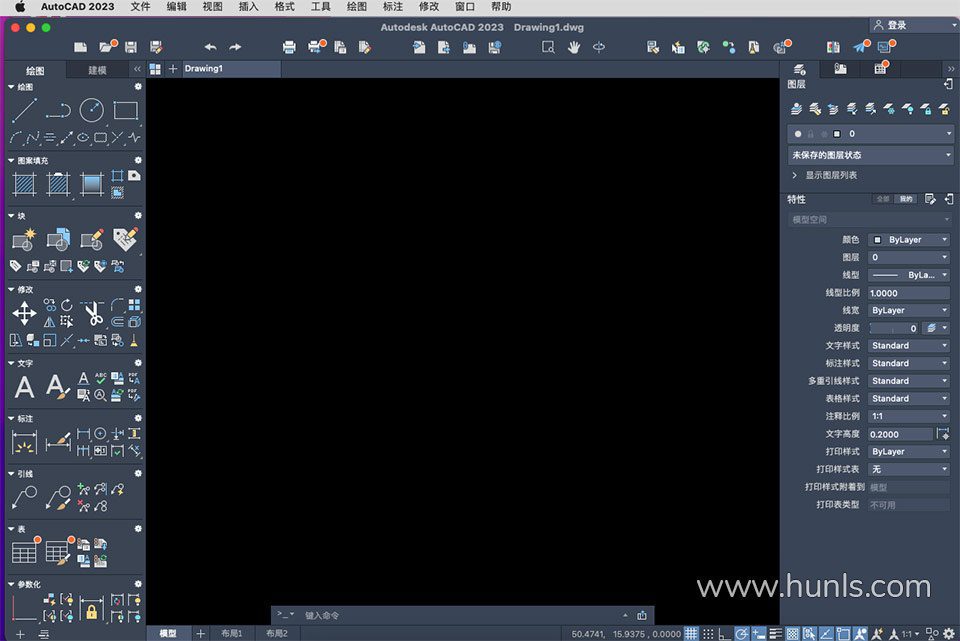Click the 模型 model tab button

click(168, 634)
